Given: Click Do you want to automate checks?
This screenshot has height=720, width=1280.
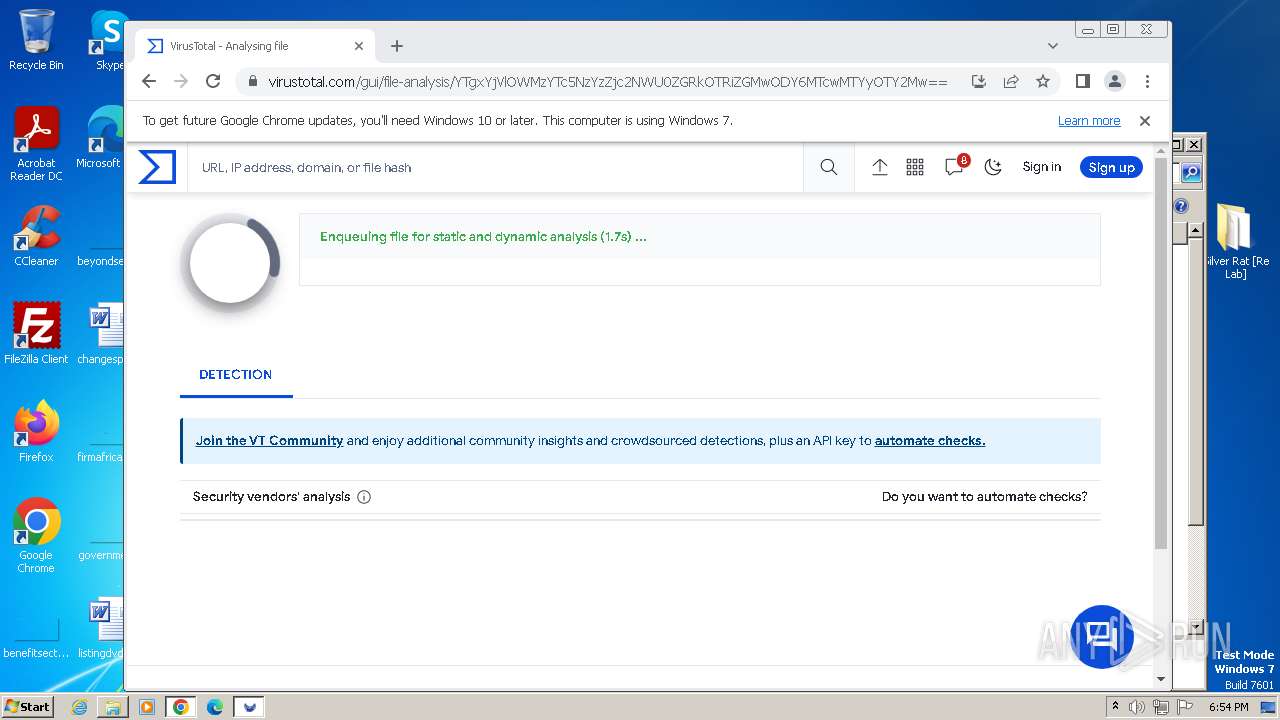Looking at the screenshot, I should pos(985,497).
